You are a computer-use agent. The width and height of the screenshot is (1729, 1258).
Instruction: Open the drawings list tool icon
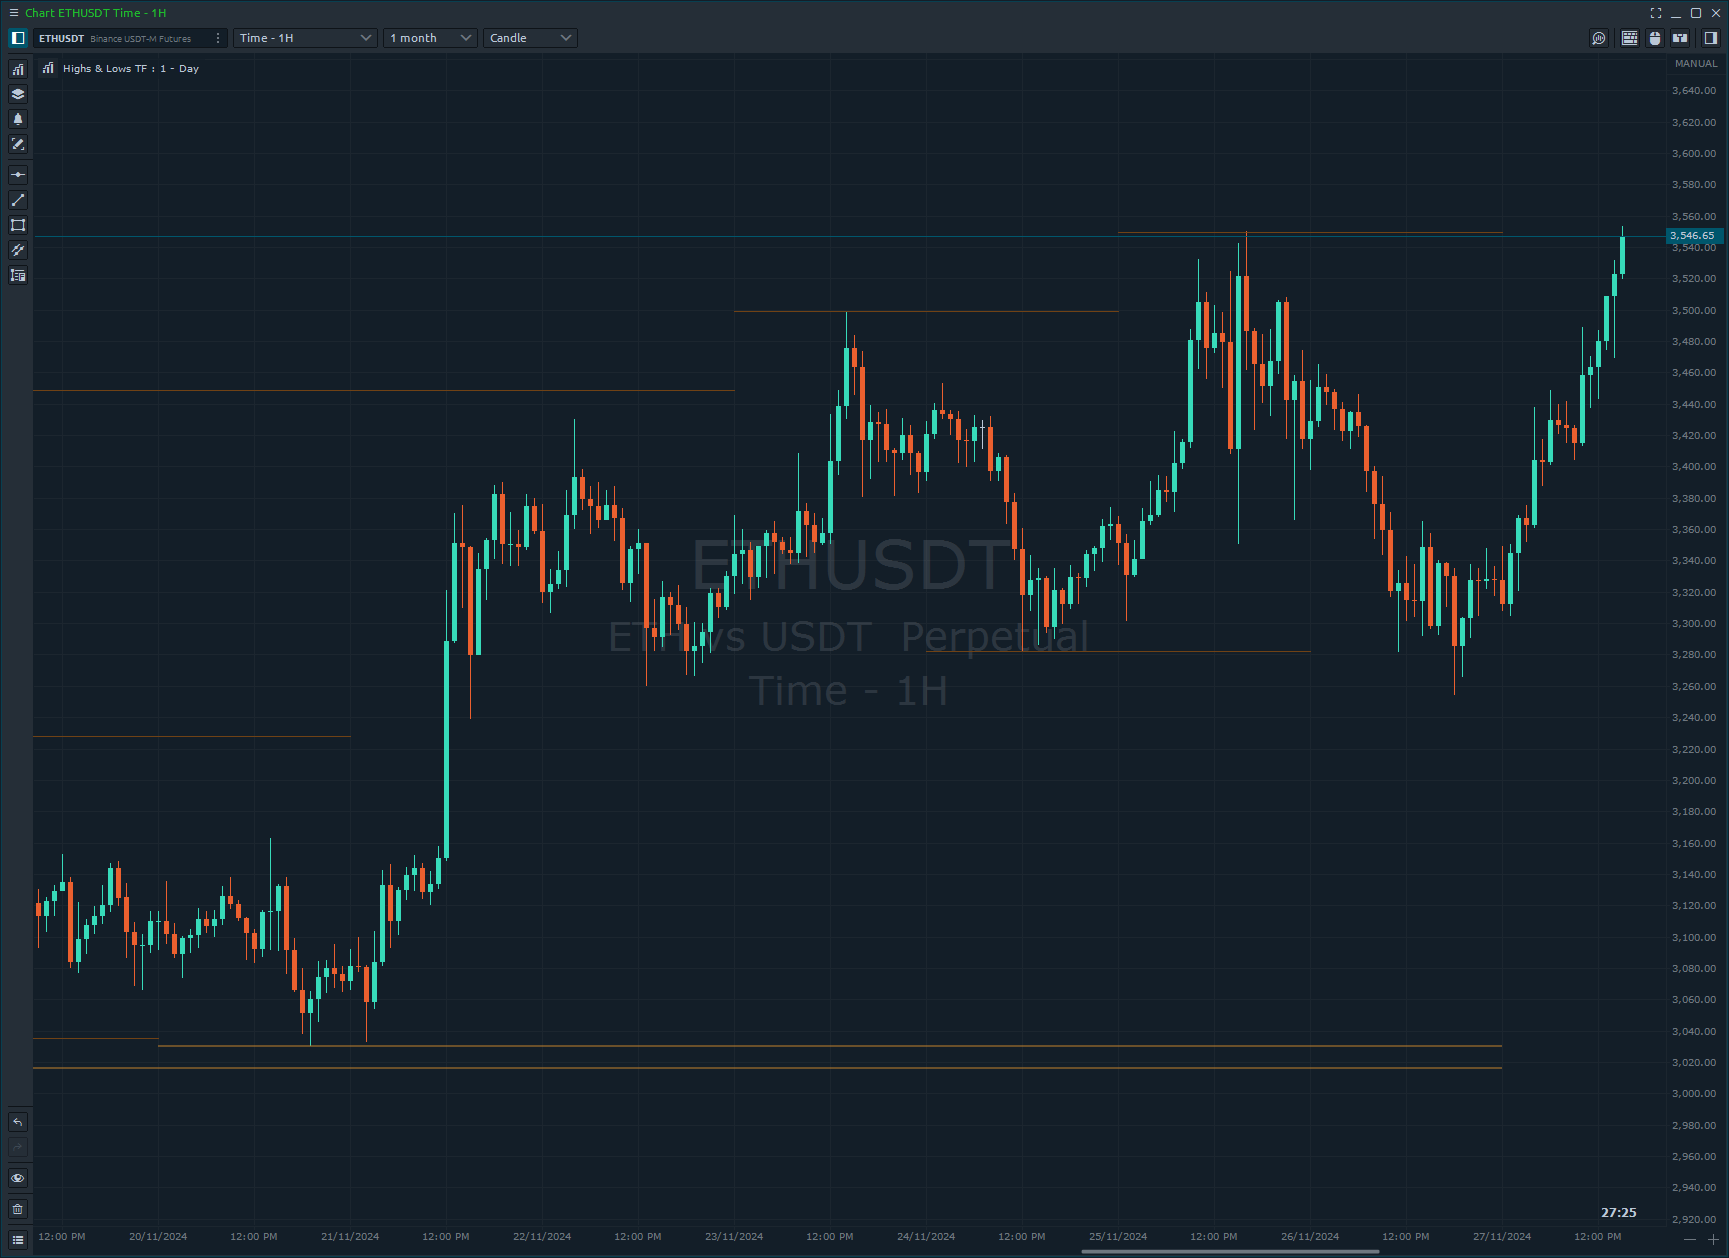(x=18, y=275)
